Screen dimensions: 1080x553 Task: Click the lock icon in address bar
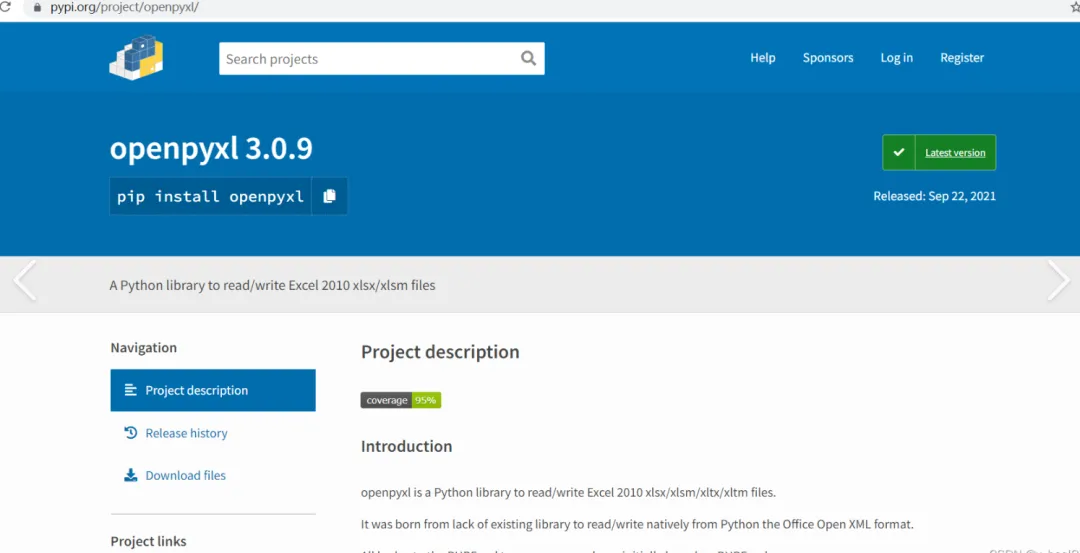tap(37, 8)
